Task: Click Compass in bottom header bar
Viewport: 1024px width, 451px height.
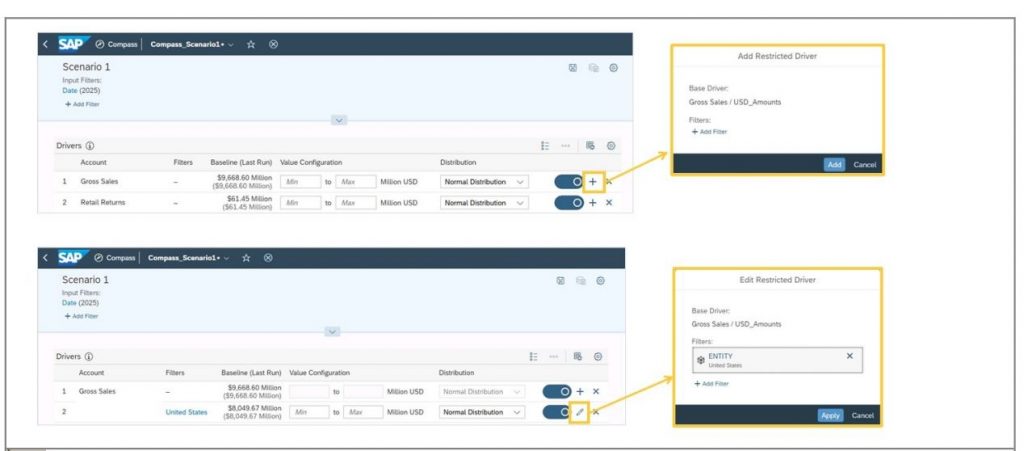Action: [x=115, y=258]
